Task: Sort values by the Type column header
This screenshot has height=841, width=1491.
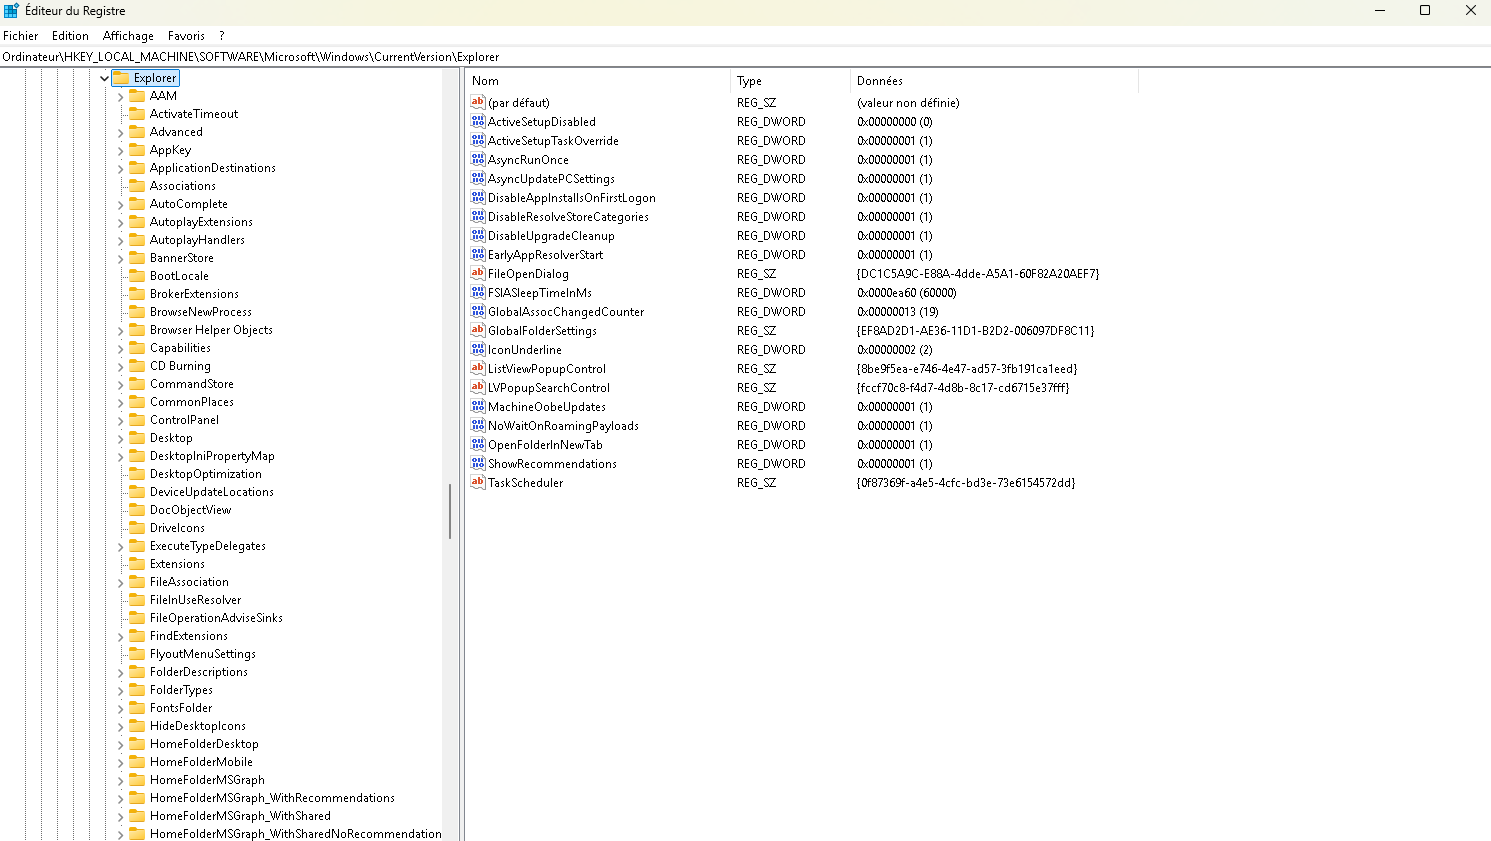Action: pos(790,81)
